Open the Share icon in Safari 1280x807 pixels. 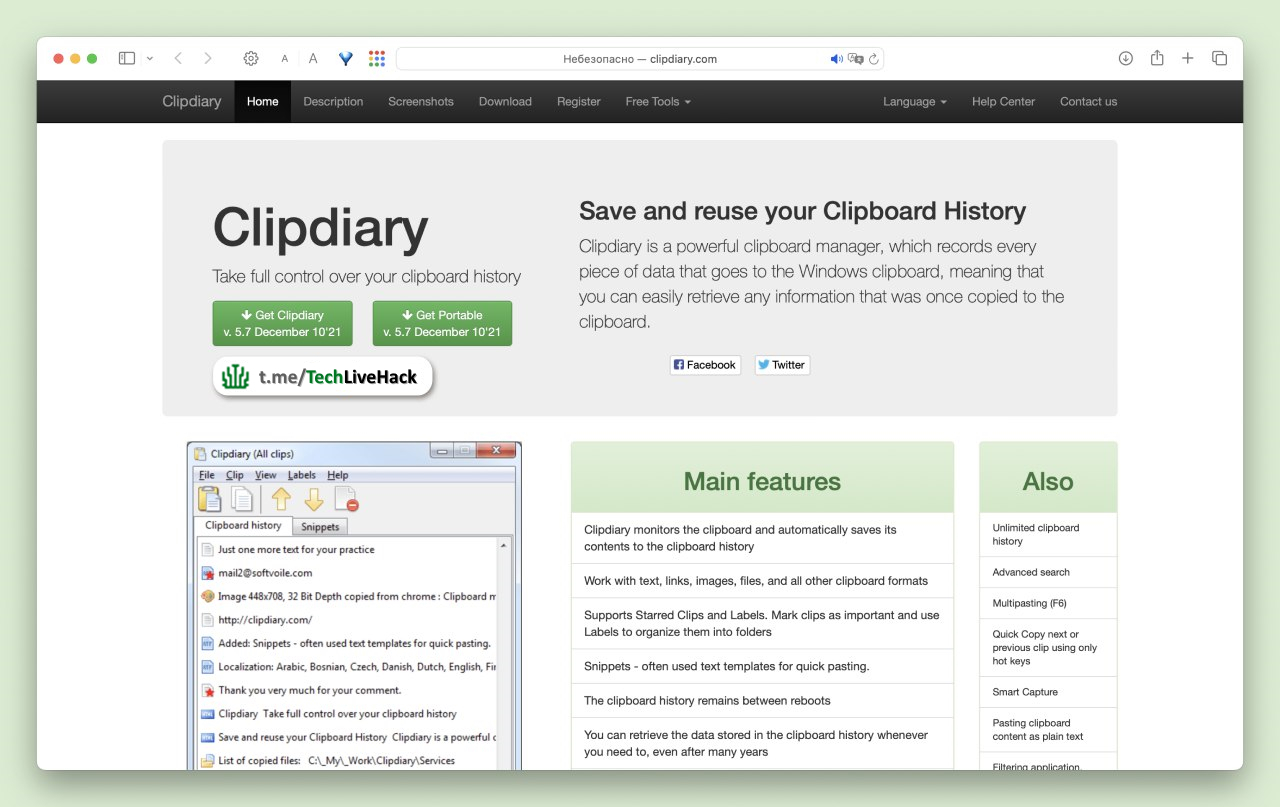point(1157,58)
